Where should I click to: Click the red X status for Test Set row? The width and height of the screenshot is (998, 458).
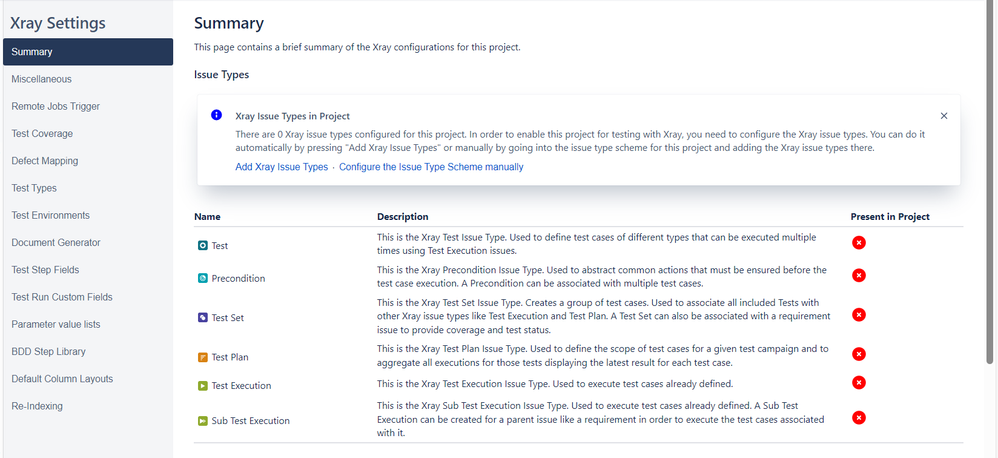859,314
